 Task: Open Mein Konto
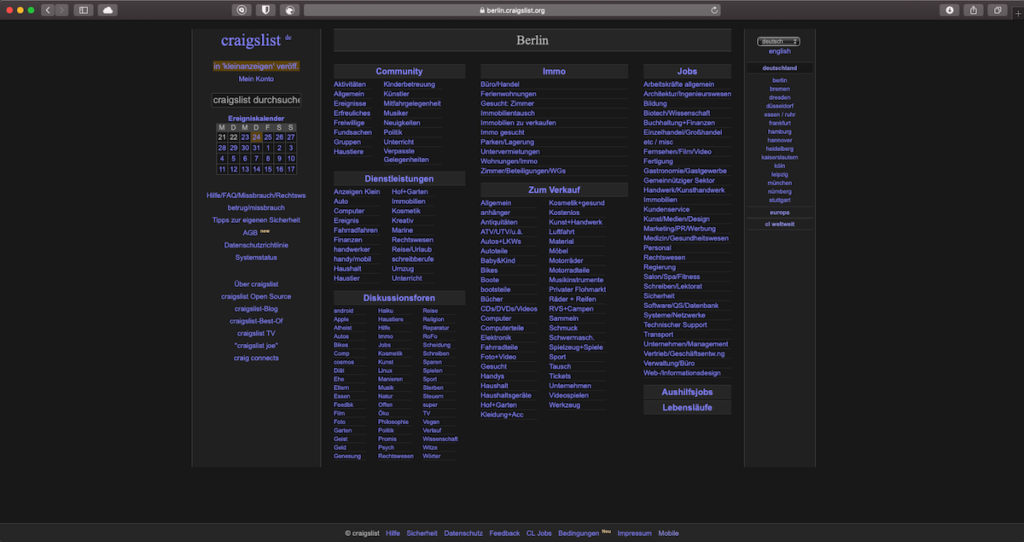click(x=256, y=79)
